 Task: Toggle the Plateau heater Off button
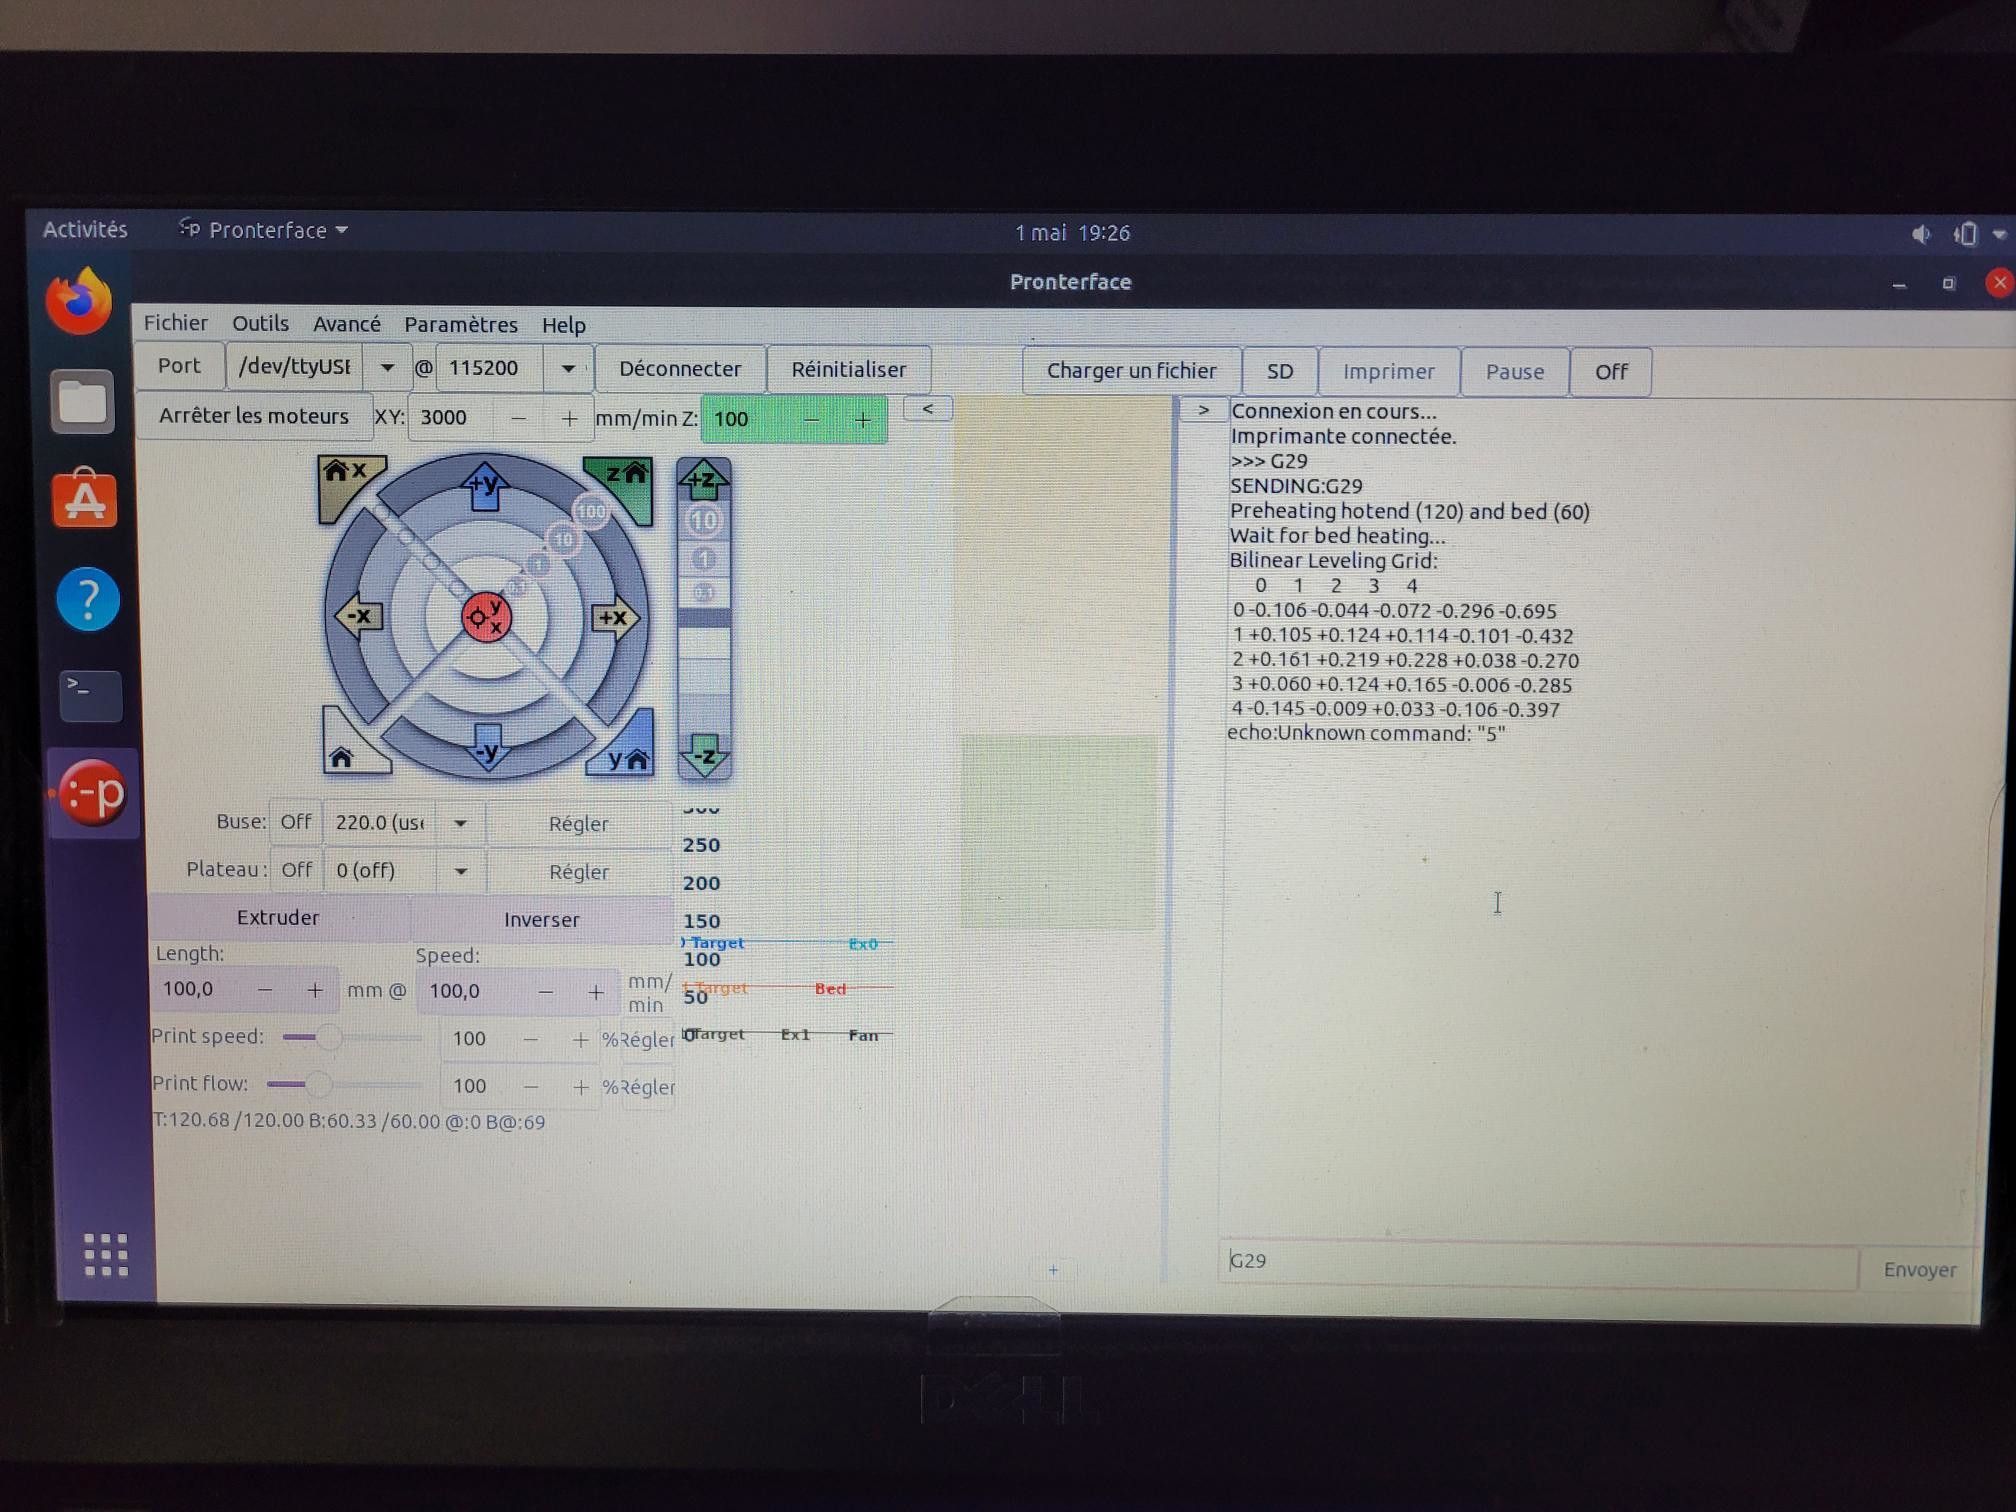click(296, 870)
